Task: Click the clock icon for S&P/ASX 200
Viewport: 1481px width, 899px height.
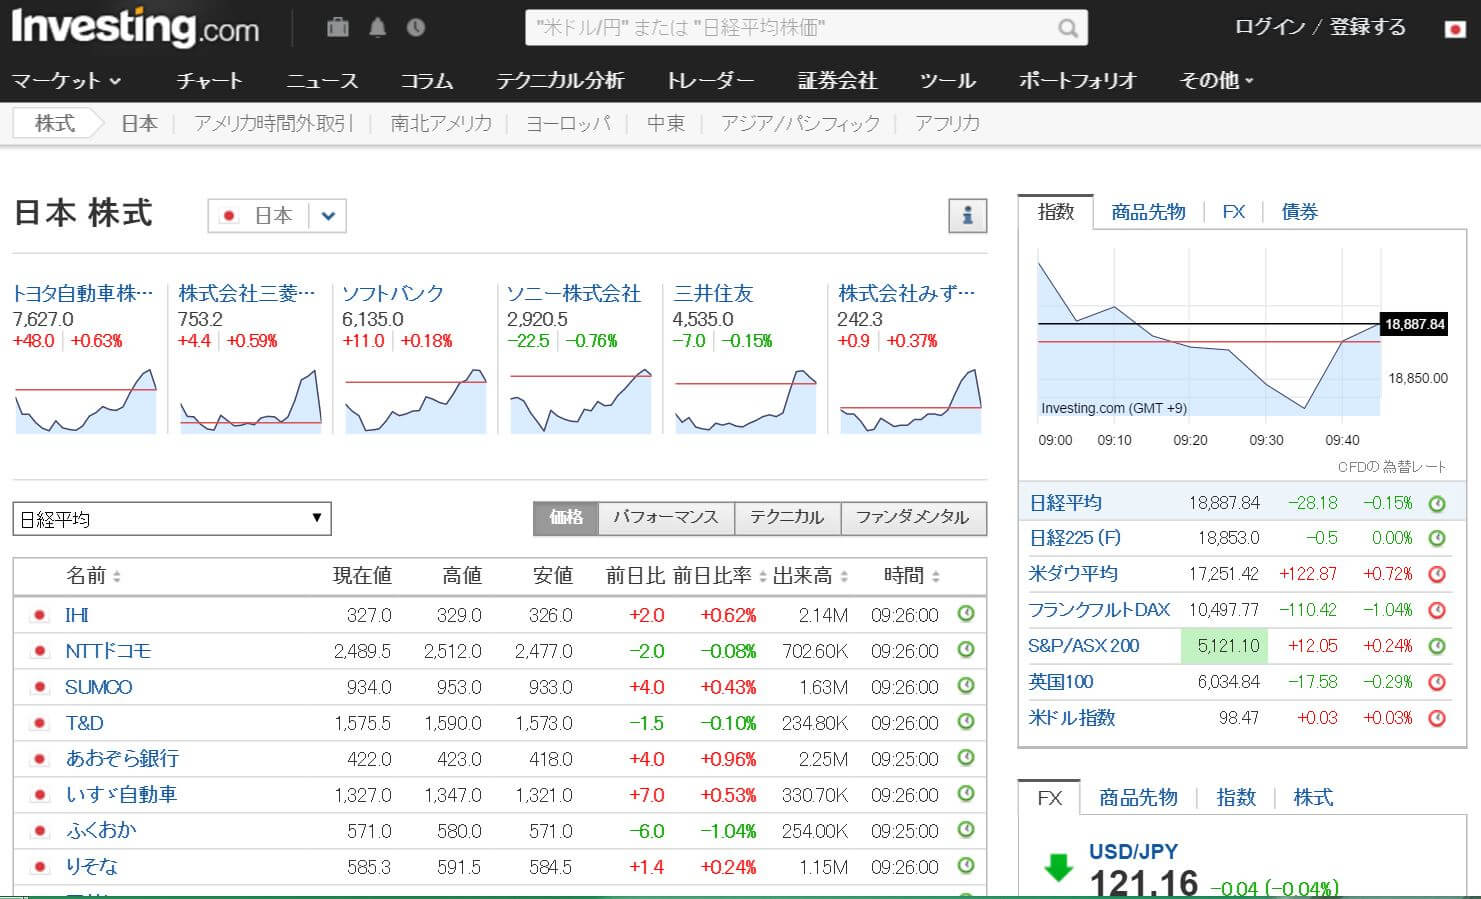Action: [x=1437, y=646]
